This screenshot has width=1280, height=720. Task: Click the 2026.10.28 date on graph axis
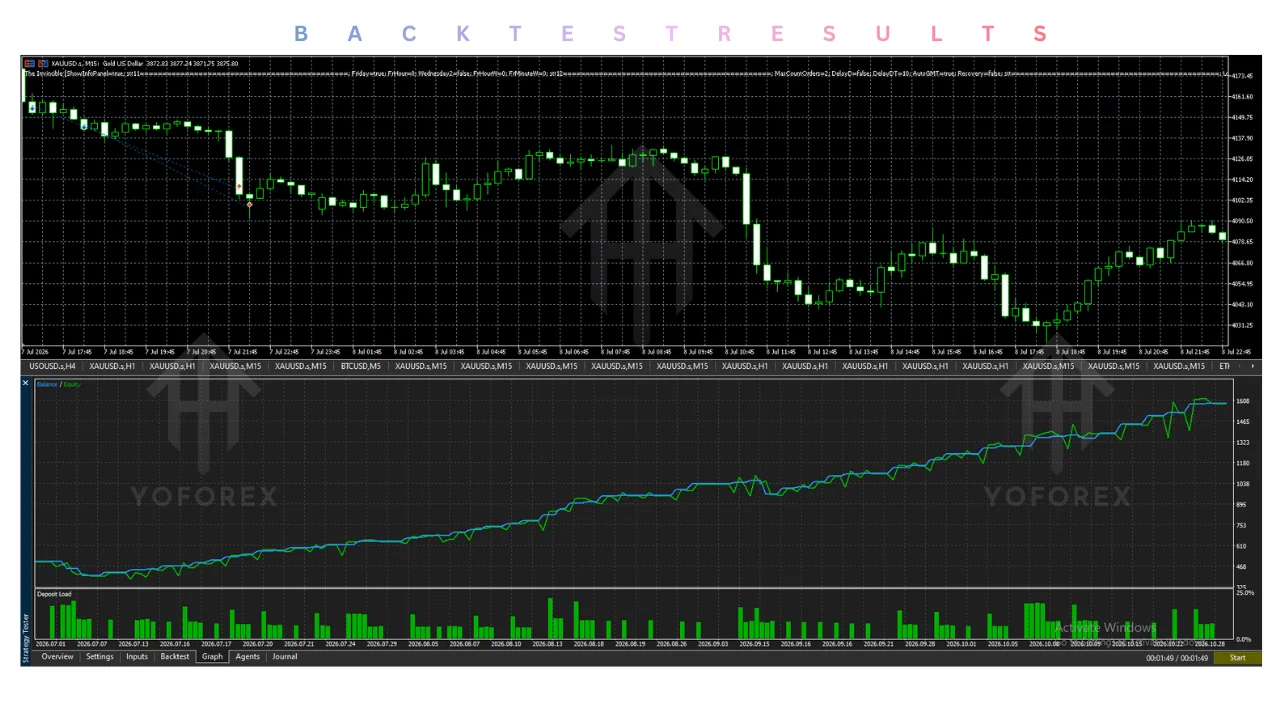pyautogui.click(x=1210, y=644)
